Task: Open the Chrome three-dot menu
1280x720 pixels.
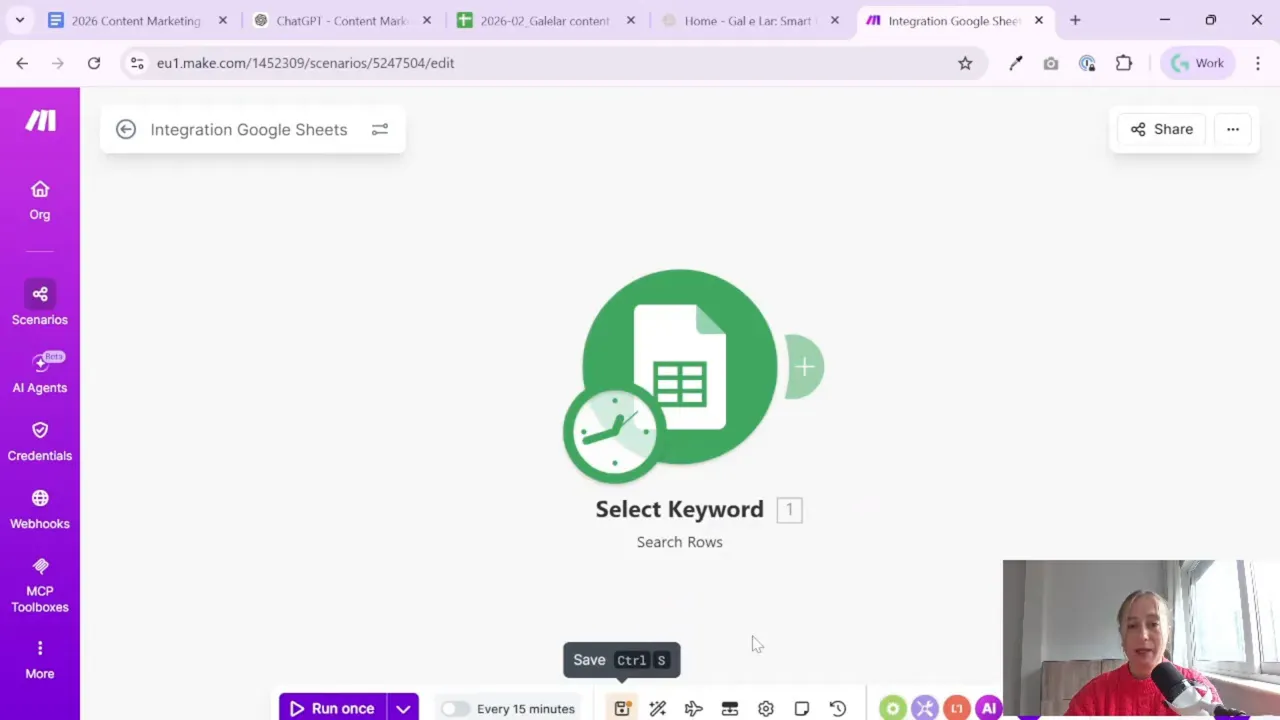Action: (1258, 63)
